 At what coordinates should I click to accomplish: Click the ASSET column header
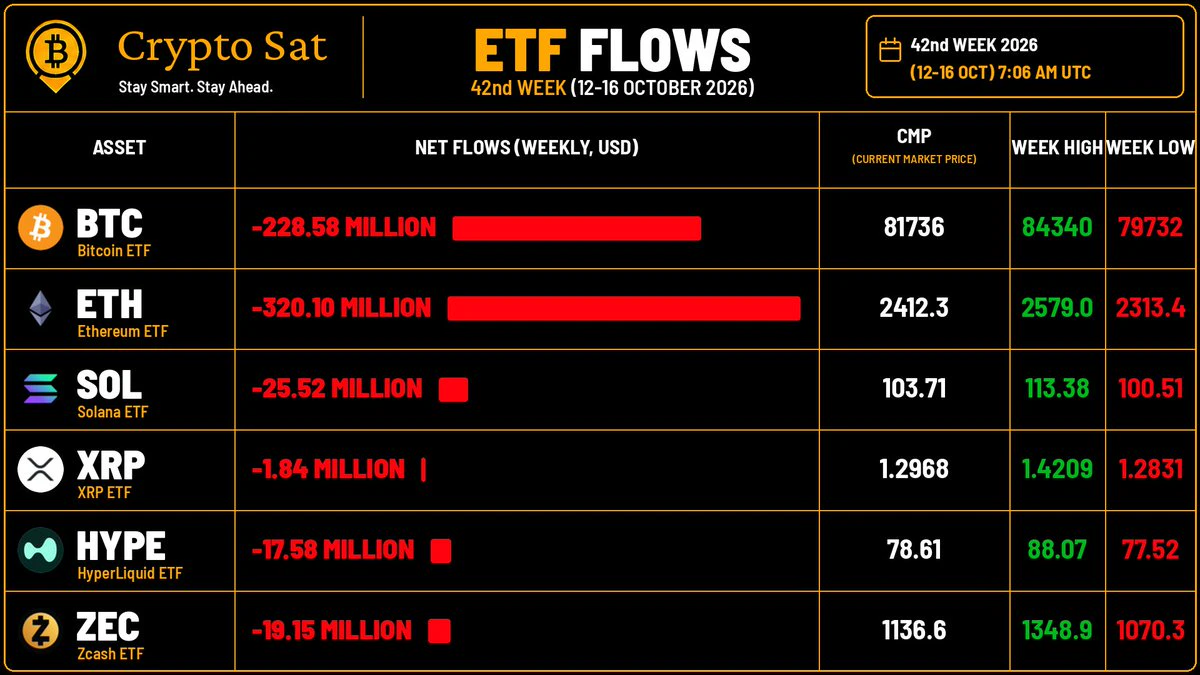pyautogui.click(x=119, y=148)
